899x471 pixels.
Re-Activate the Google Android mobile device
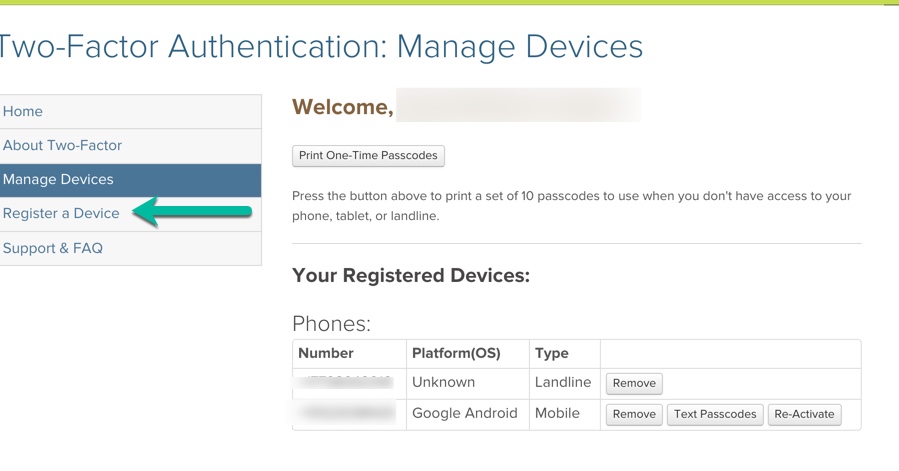[x=804, y=414]
